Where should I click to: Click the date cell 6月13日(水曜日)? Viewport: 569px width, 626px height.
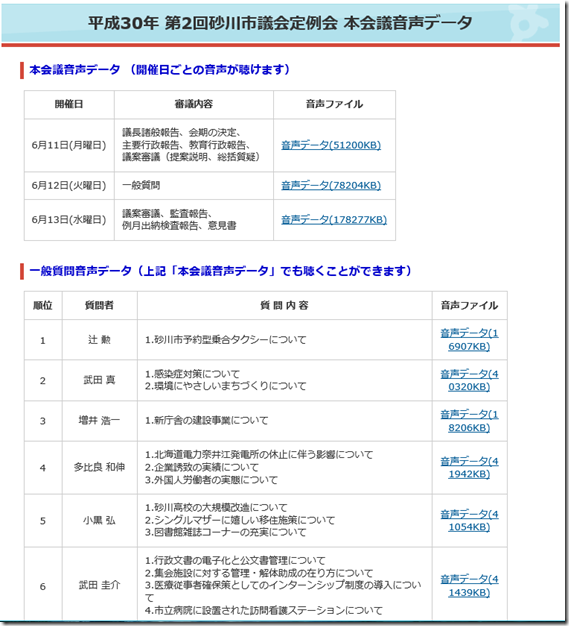(69, 220)
